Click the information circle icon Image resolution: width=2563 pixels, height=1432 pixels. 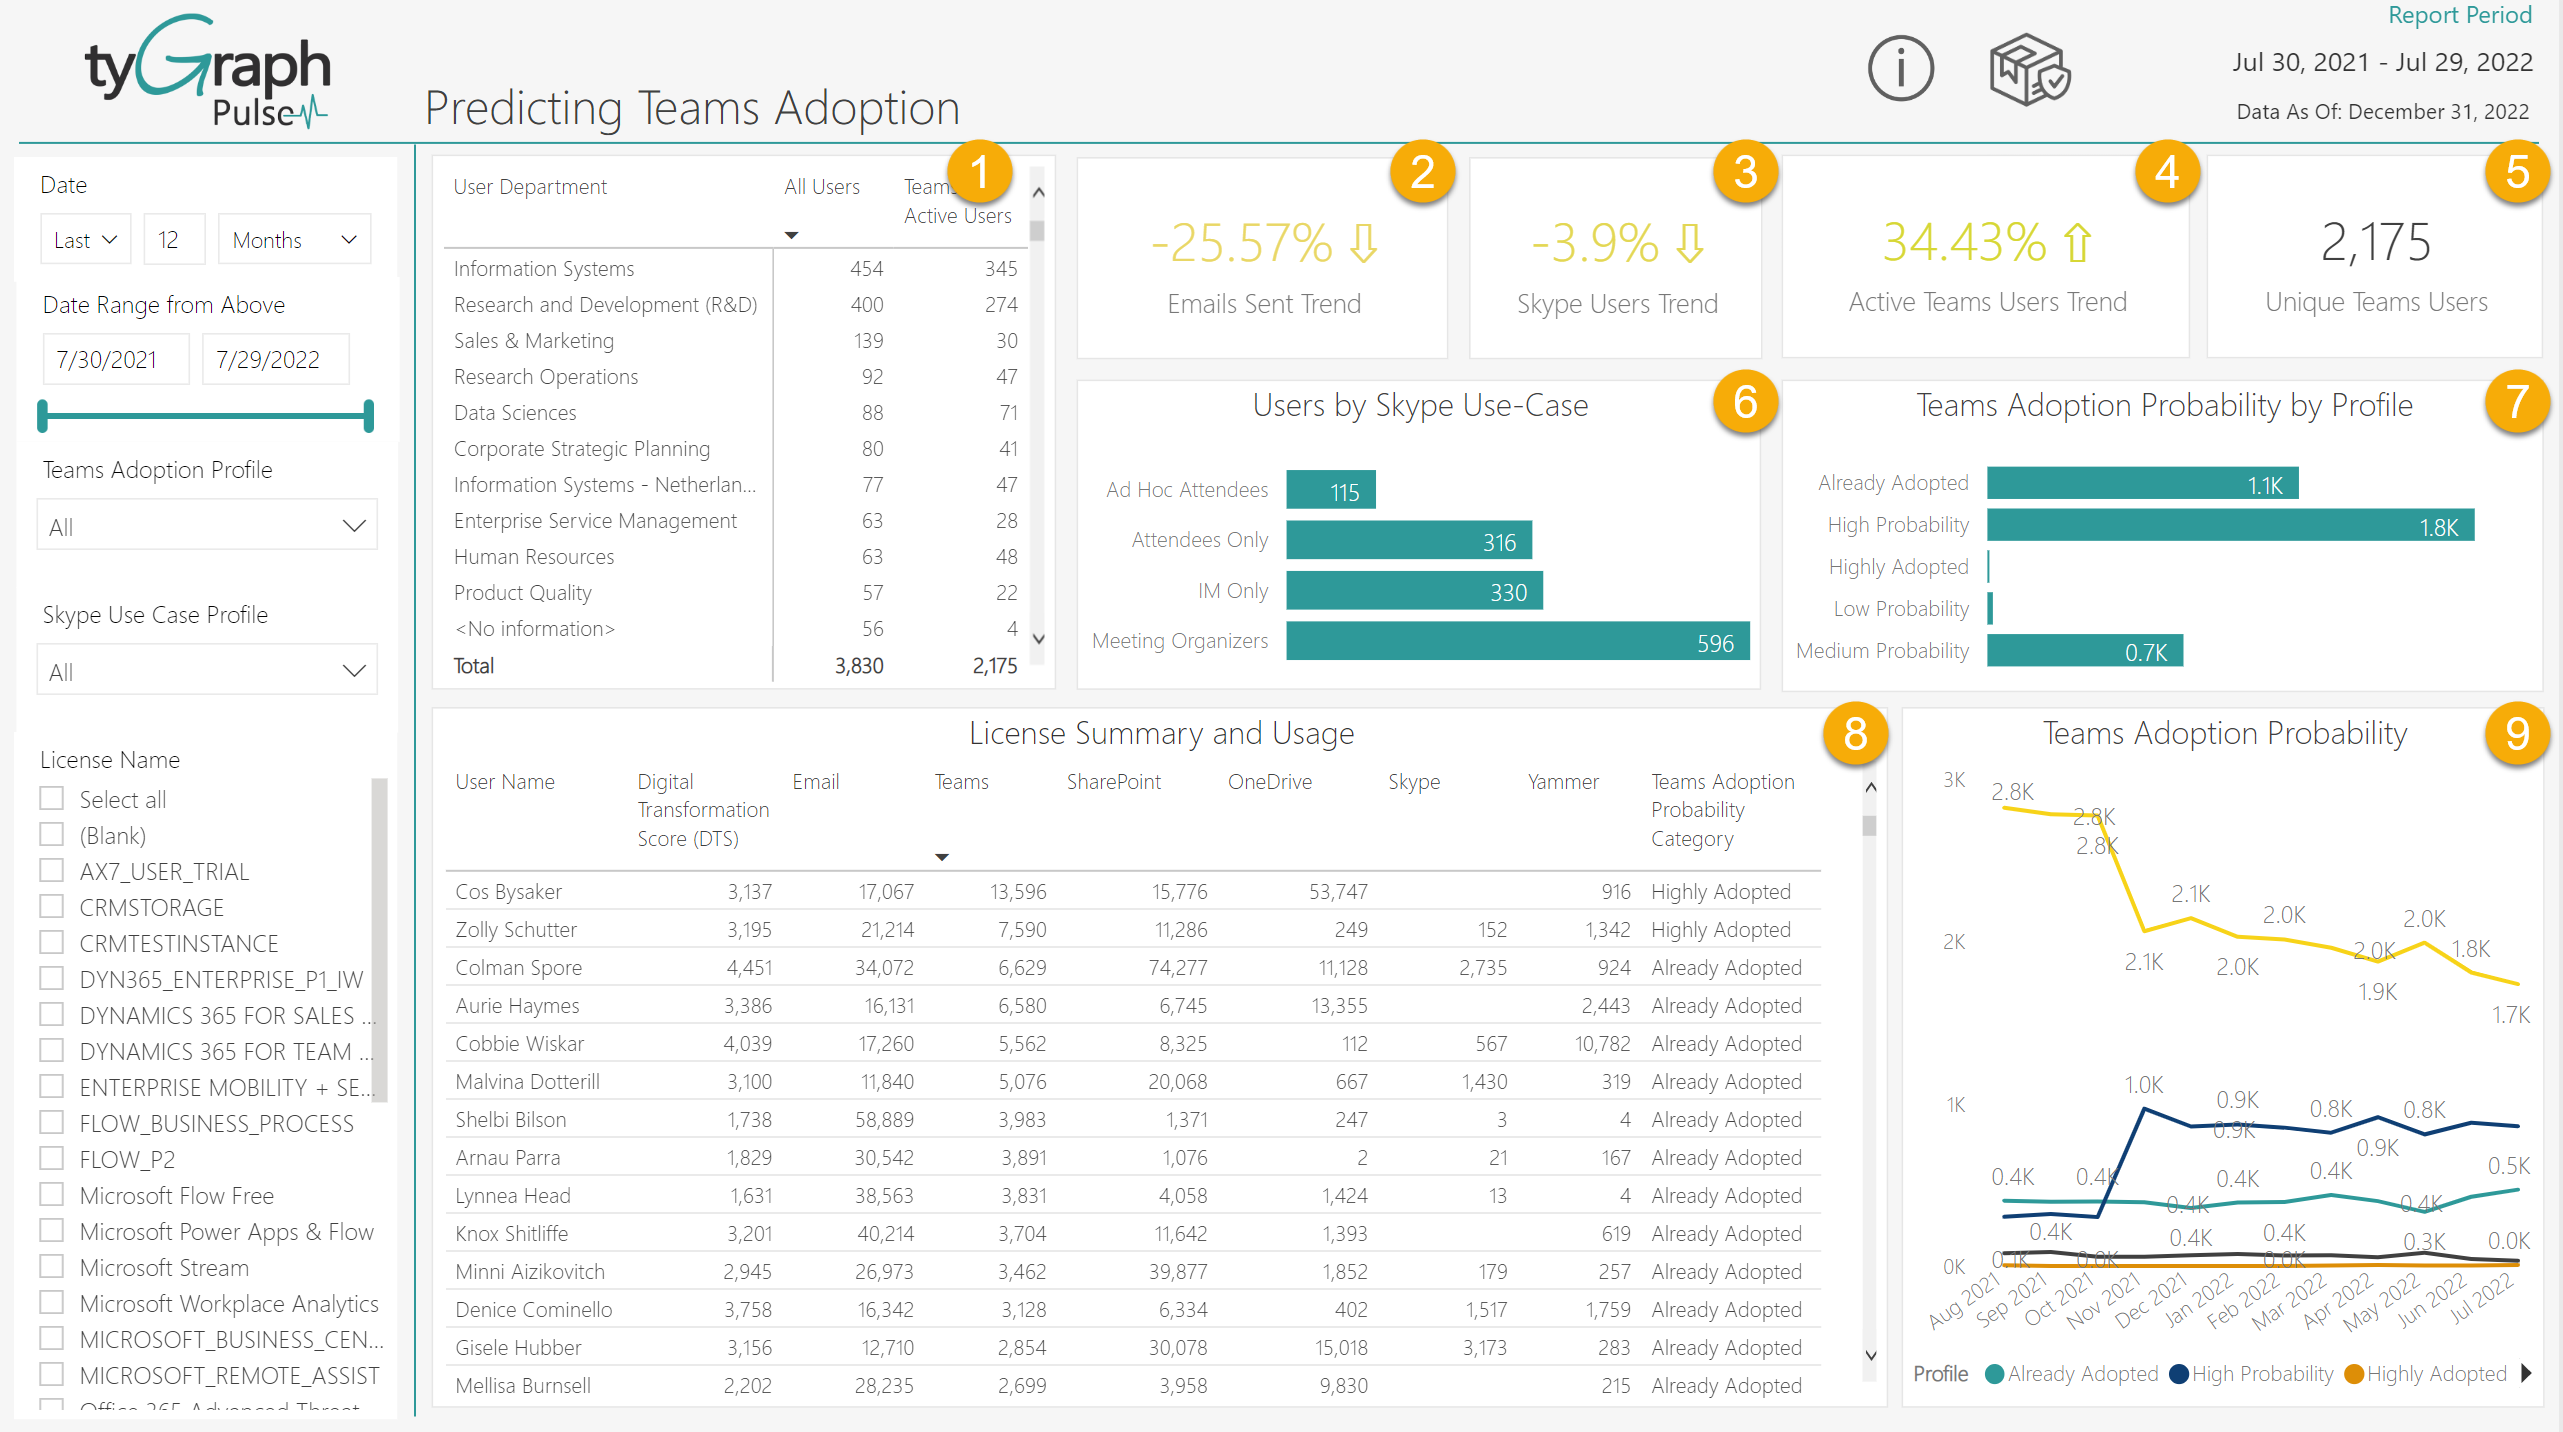(x=1900, y=68)
